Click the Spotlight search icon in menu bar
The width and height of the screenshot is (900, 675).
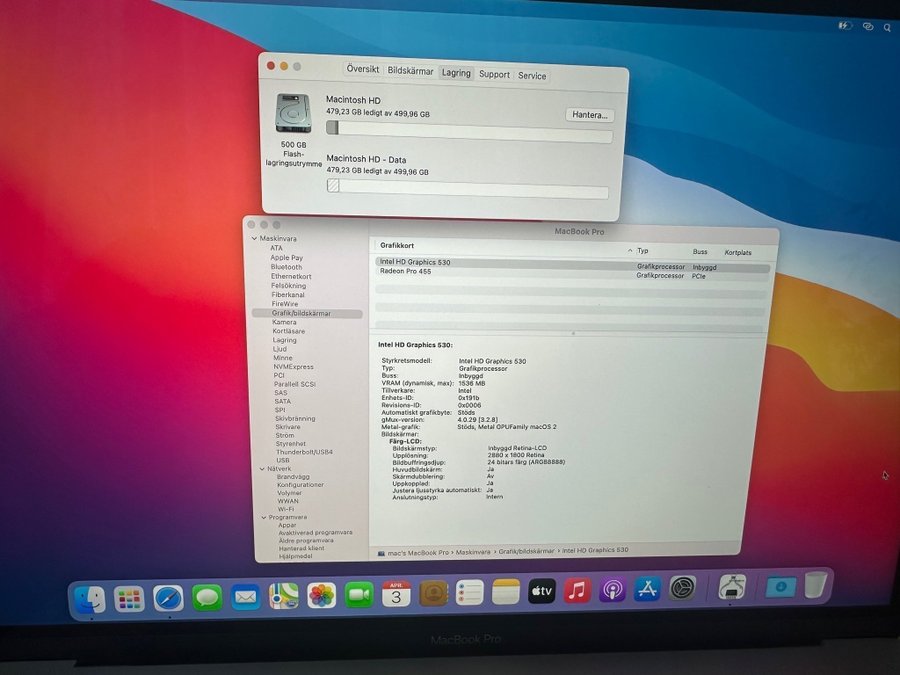[x=887, y=27]
